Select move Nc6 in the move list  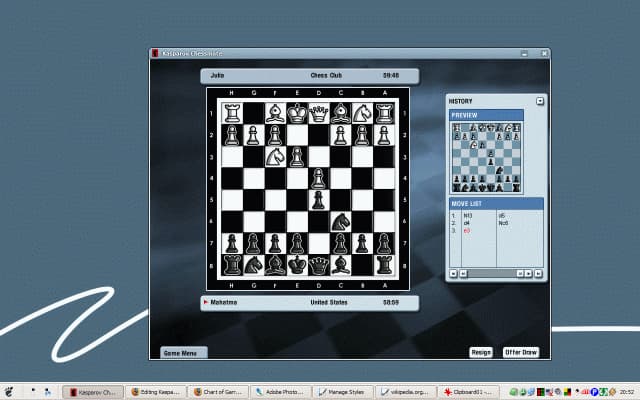pyautogui.click(x=504, y=223)
